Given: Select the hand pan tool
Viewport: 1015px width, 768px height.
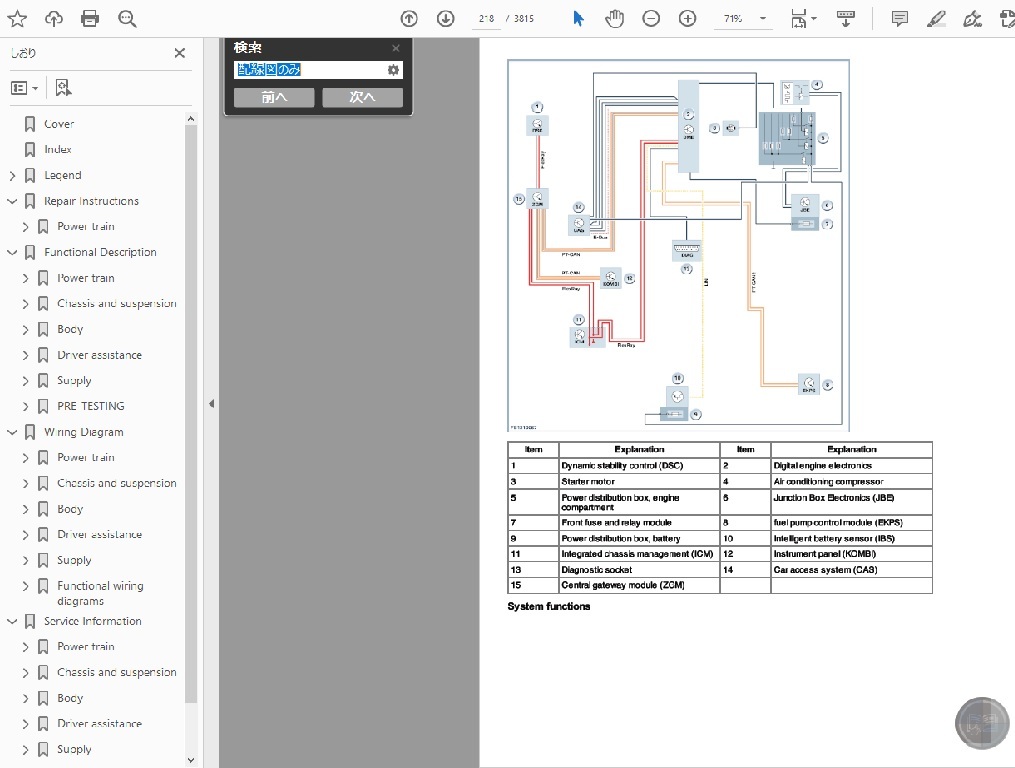Looking at the screenshot, I should (x=614, y=19).
